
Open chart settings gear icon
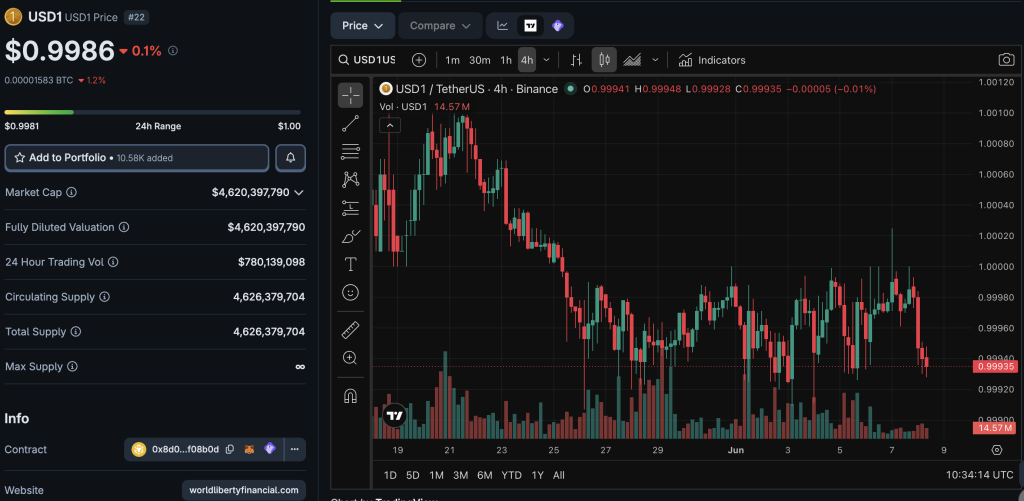tap(997, 450)
